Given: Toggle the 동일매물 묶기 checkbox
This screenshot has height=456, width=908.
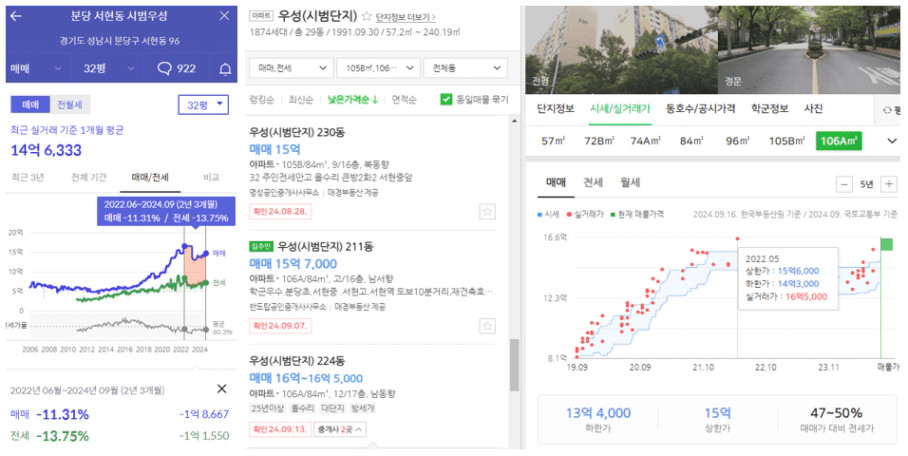Looking at the screenshot, I should coord(446,99).
